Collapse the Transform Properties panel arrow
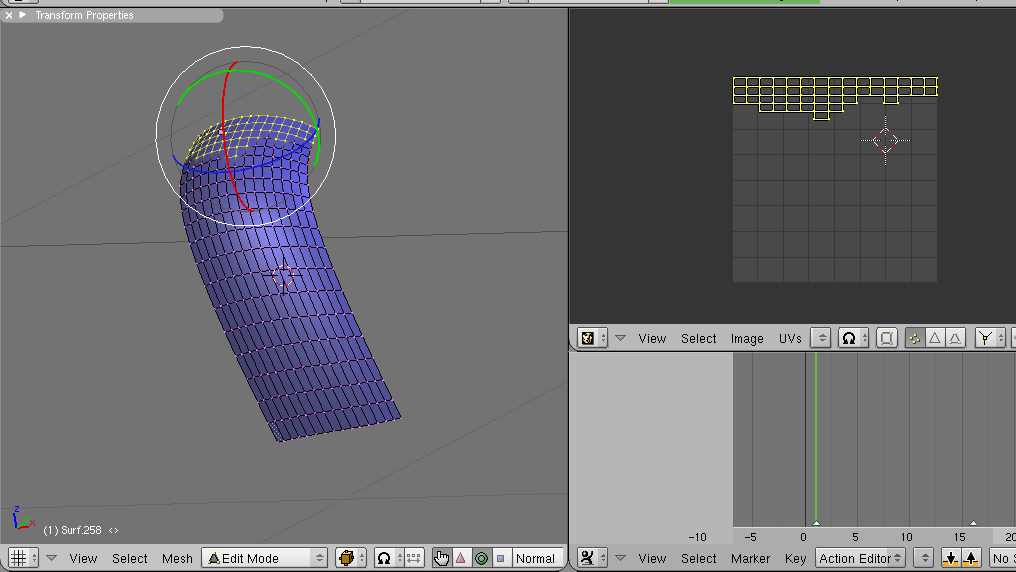Viewport: 1016px width, 572px height. click(x=23, y=14)
